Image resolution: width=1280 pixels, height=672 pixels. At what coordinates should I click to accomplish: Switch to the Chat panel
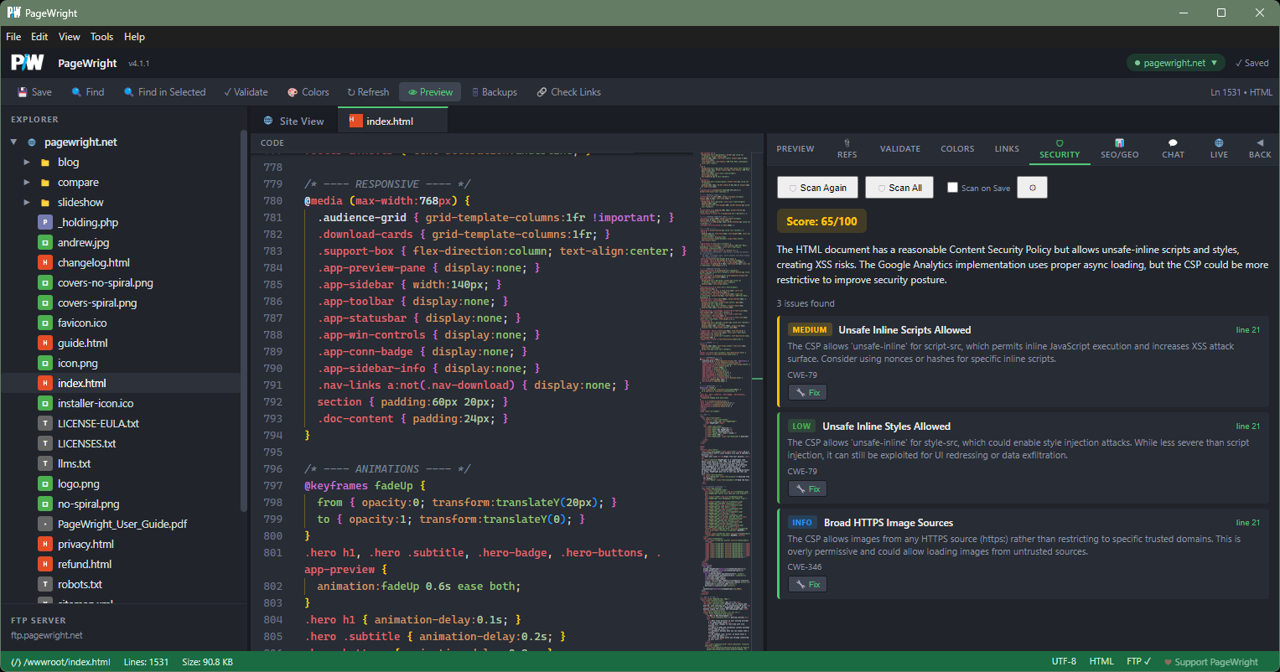1172,149
